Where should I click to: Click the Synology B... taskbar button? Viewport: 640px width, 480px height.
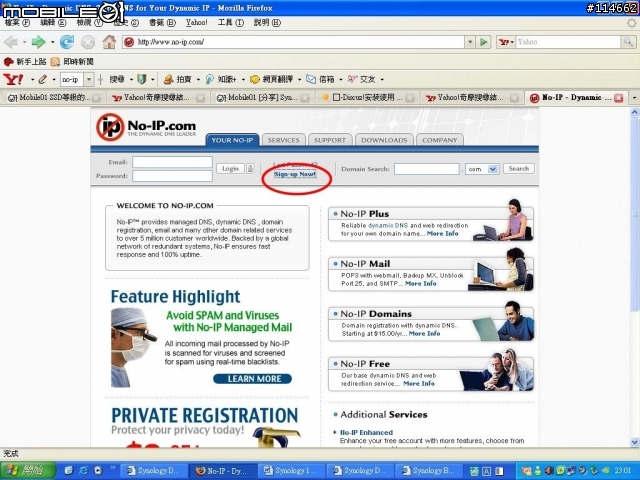click(429, 471)
